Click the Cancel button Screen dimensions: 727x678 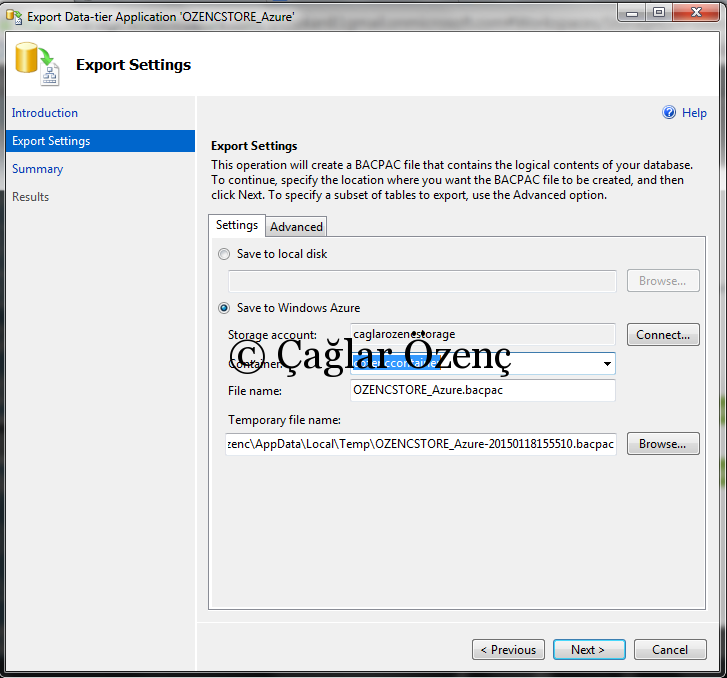(670, 650)
